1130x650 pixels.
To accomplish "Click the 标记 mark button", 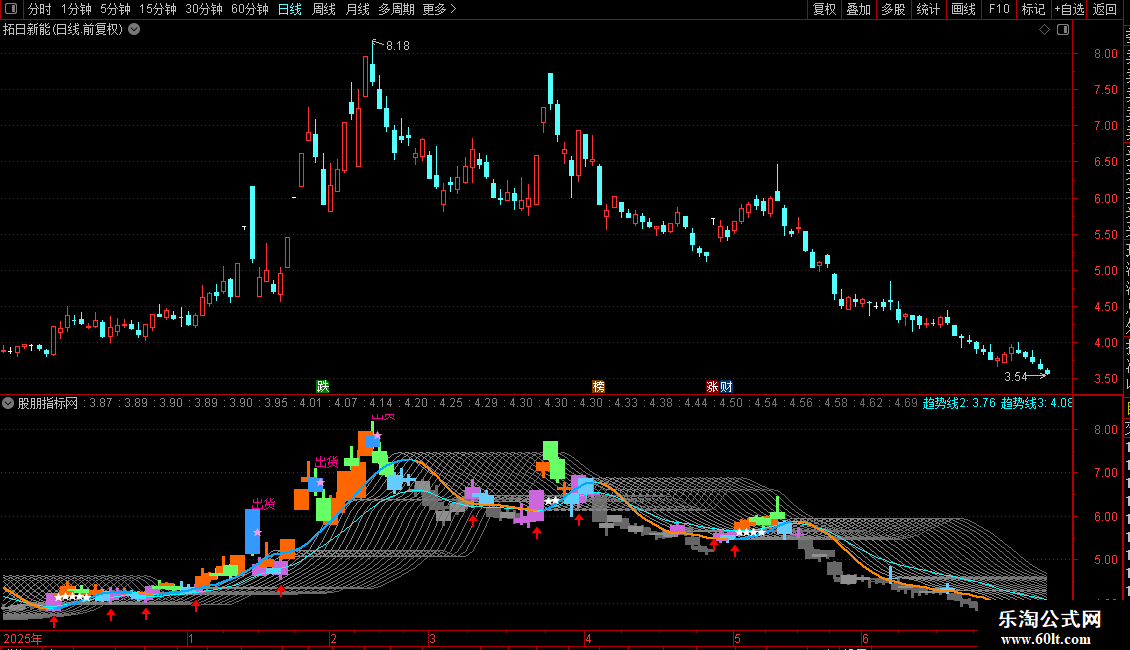I will [x=1033, y=9].
